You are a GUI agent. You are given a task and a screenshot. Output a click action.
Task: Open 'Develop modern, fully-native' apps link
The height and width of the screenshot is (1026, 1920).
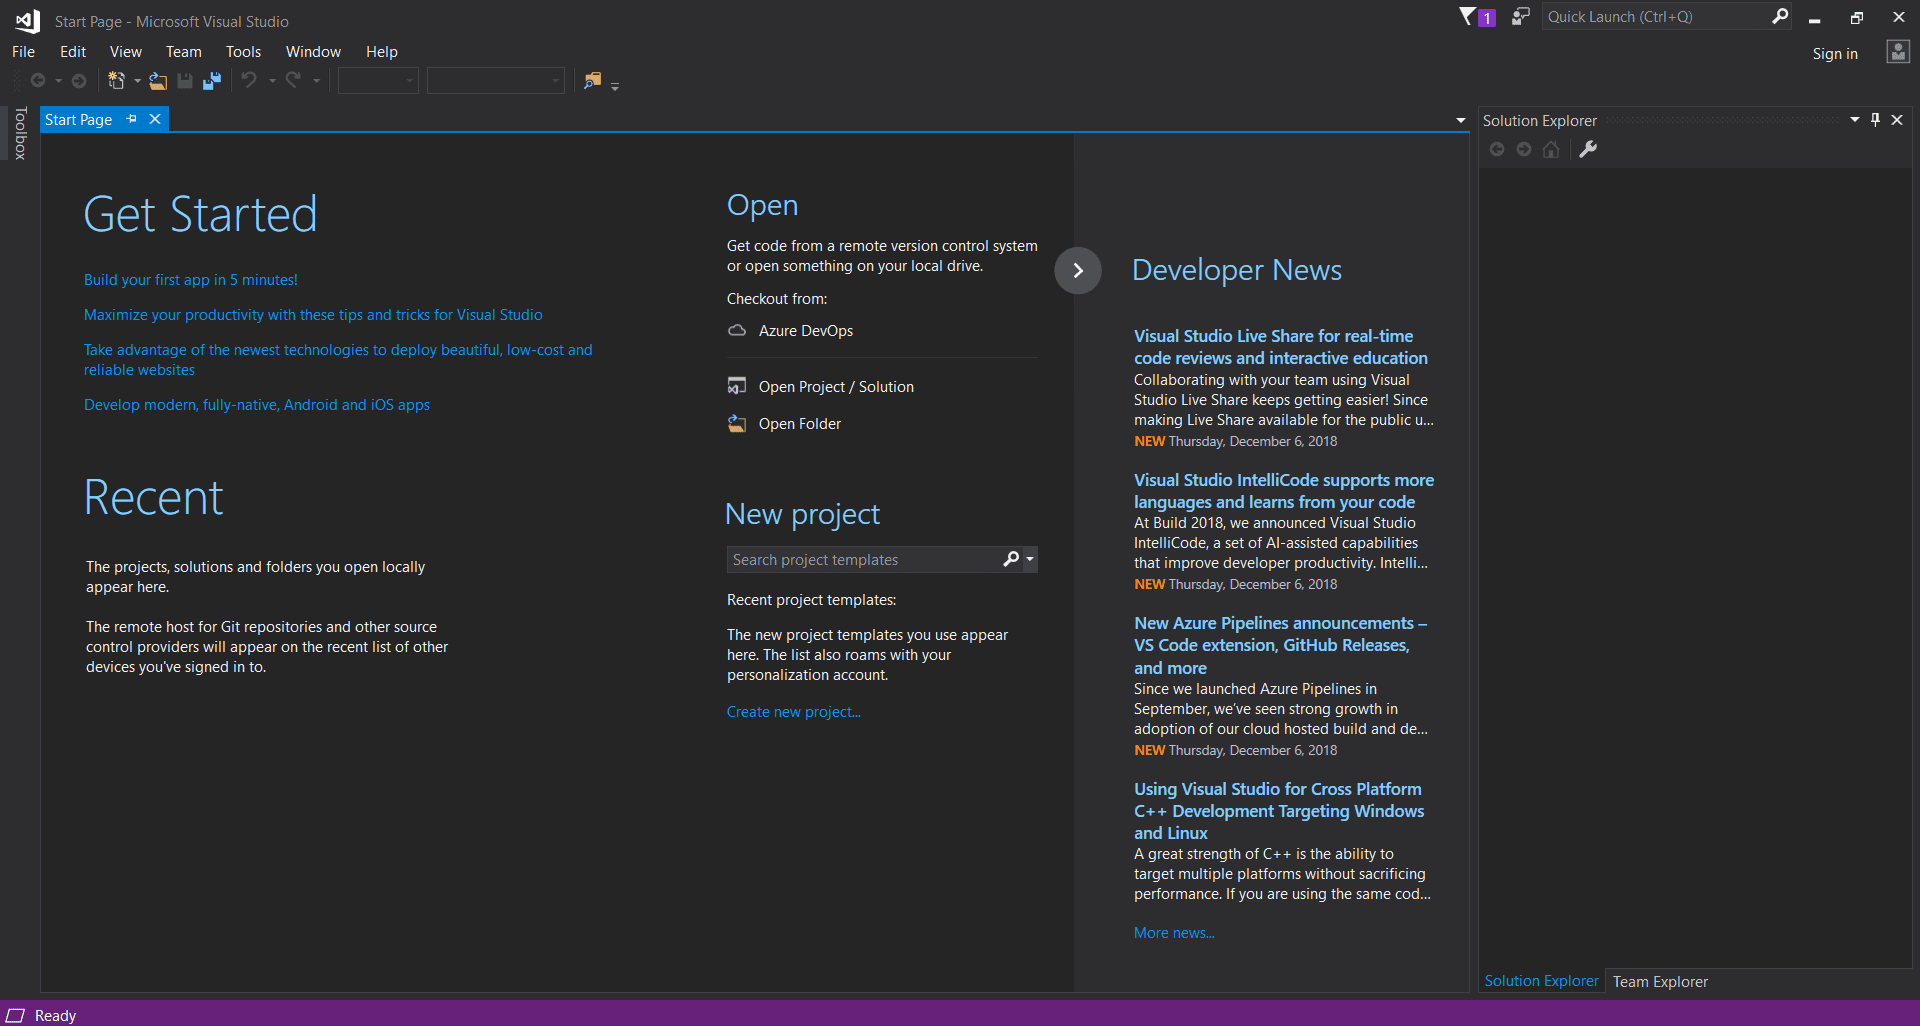(x=257, y=405)
